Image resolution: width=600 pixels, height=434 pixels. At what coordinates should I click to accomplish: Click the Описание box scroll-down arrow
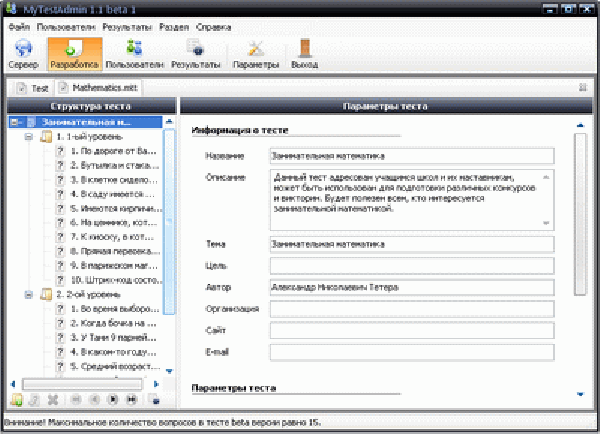[546, 223]
